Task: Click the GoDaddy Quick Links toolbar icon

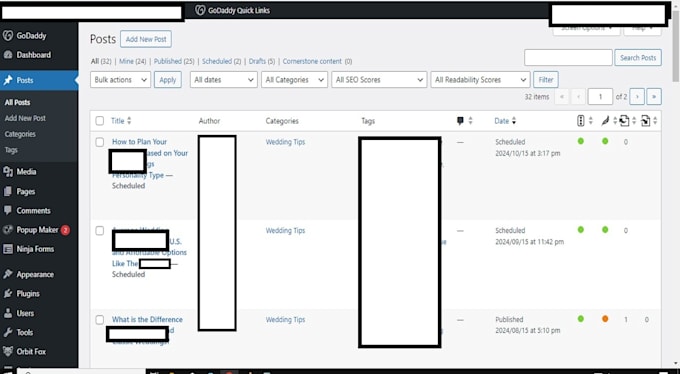Action: [200, 10]
